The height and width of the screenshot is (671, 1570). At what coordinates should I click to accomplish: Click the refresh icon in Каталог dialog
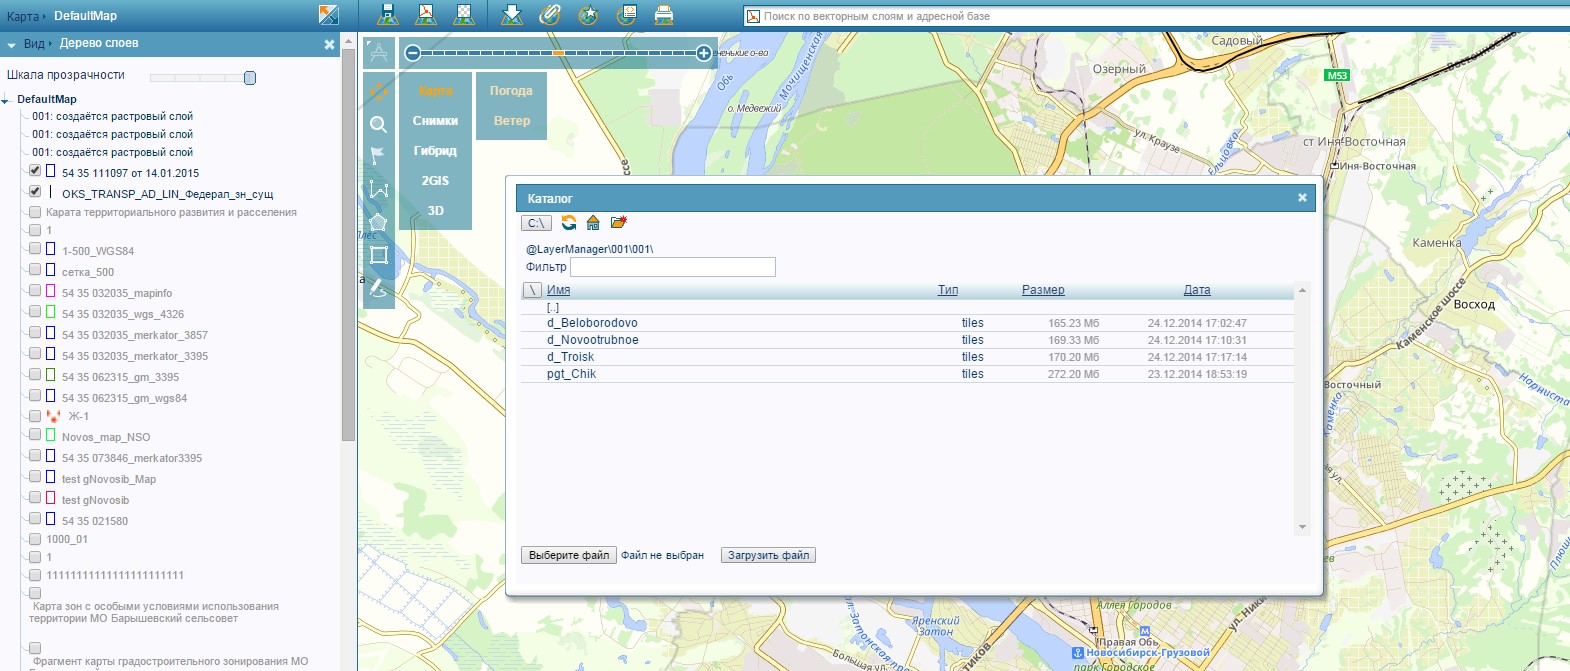point(569,223)
